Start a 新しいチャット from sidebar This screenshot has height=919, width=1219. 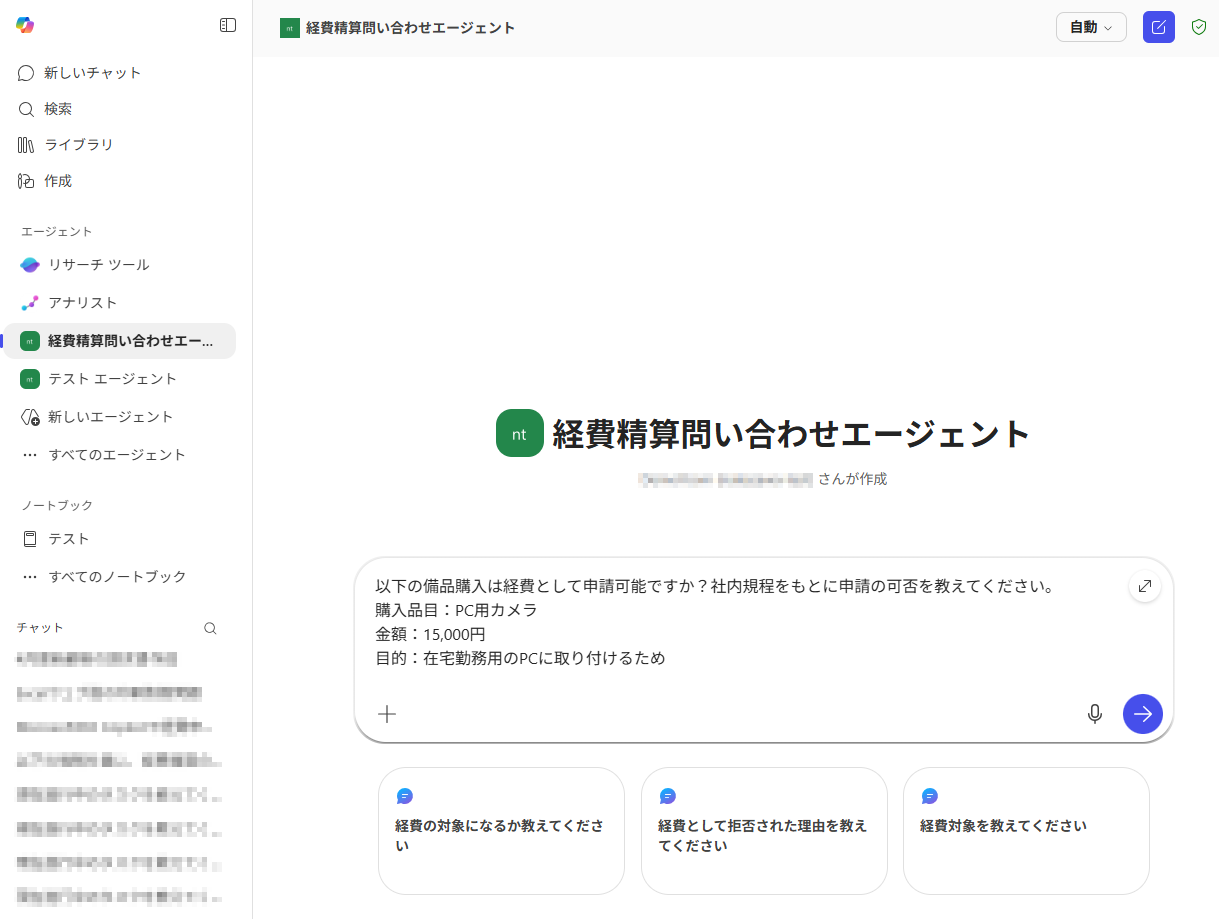pos(92,73)
